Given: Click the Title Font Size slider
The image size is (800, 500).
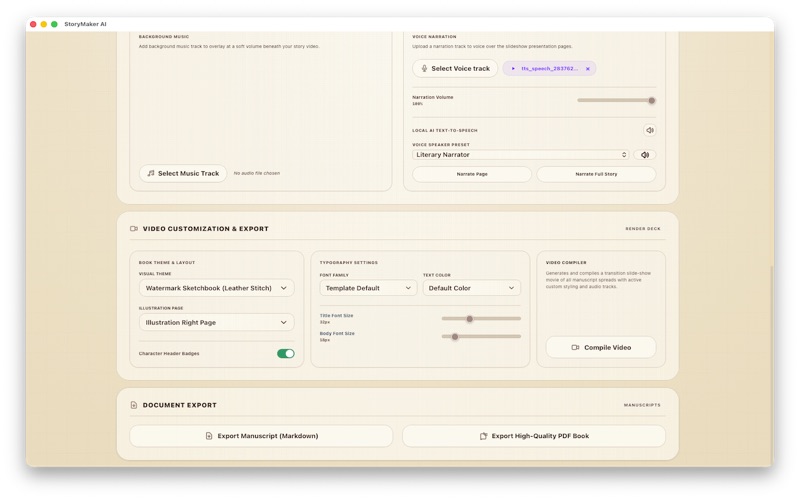Looking at the screenshot, I should pyautogui.click(x=481, y=319).
